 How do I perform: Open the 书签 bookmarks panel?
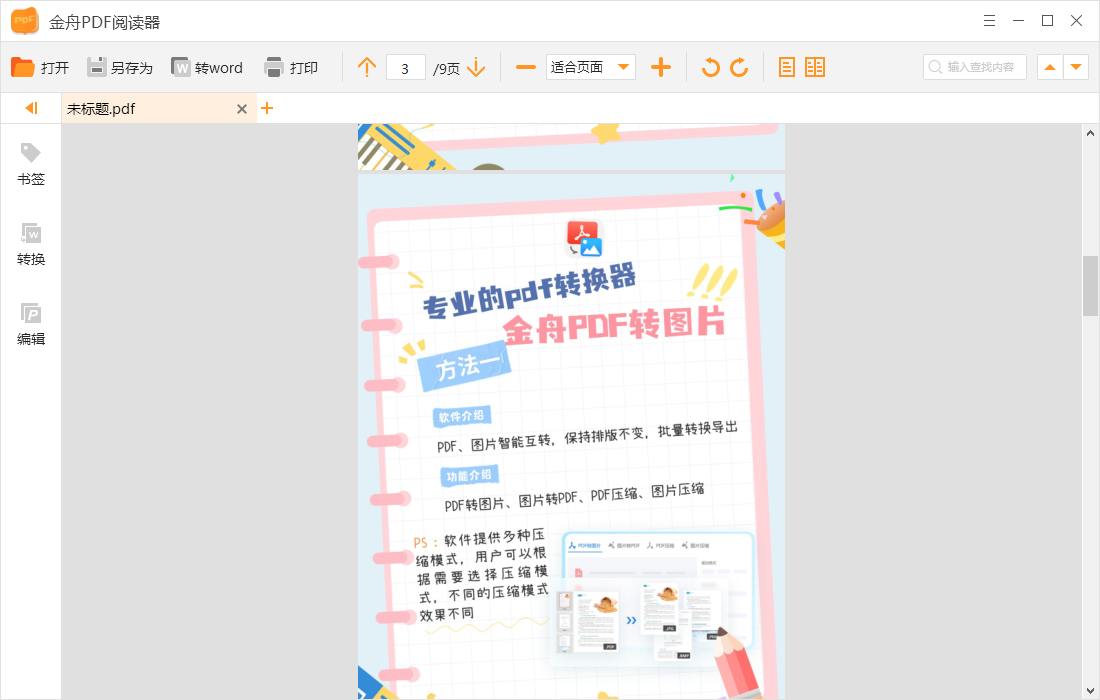click(x=30, y=164)
